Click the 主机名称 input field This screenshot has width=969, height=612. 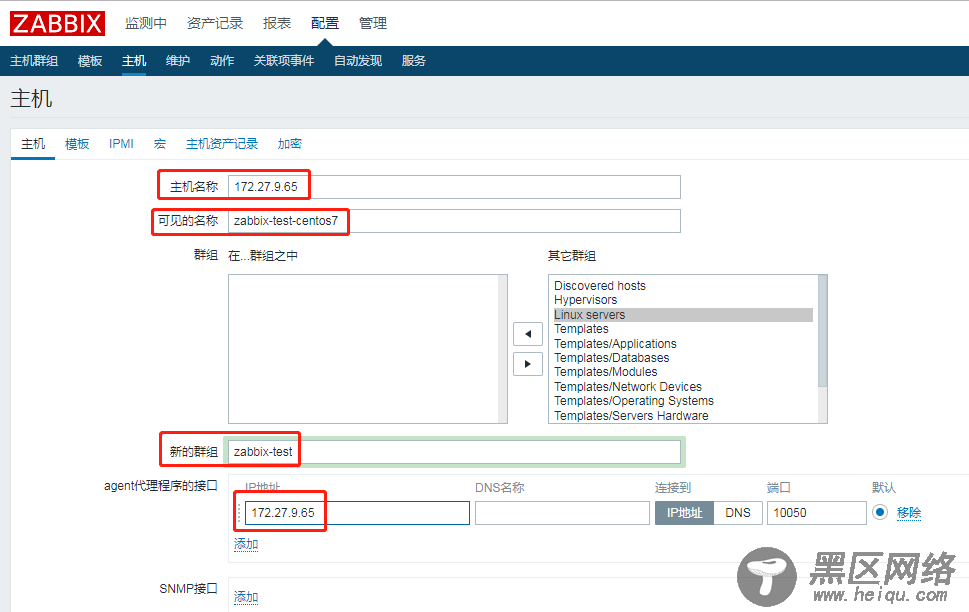[x=454, y=187]
